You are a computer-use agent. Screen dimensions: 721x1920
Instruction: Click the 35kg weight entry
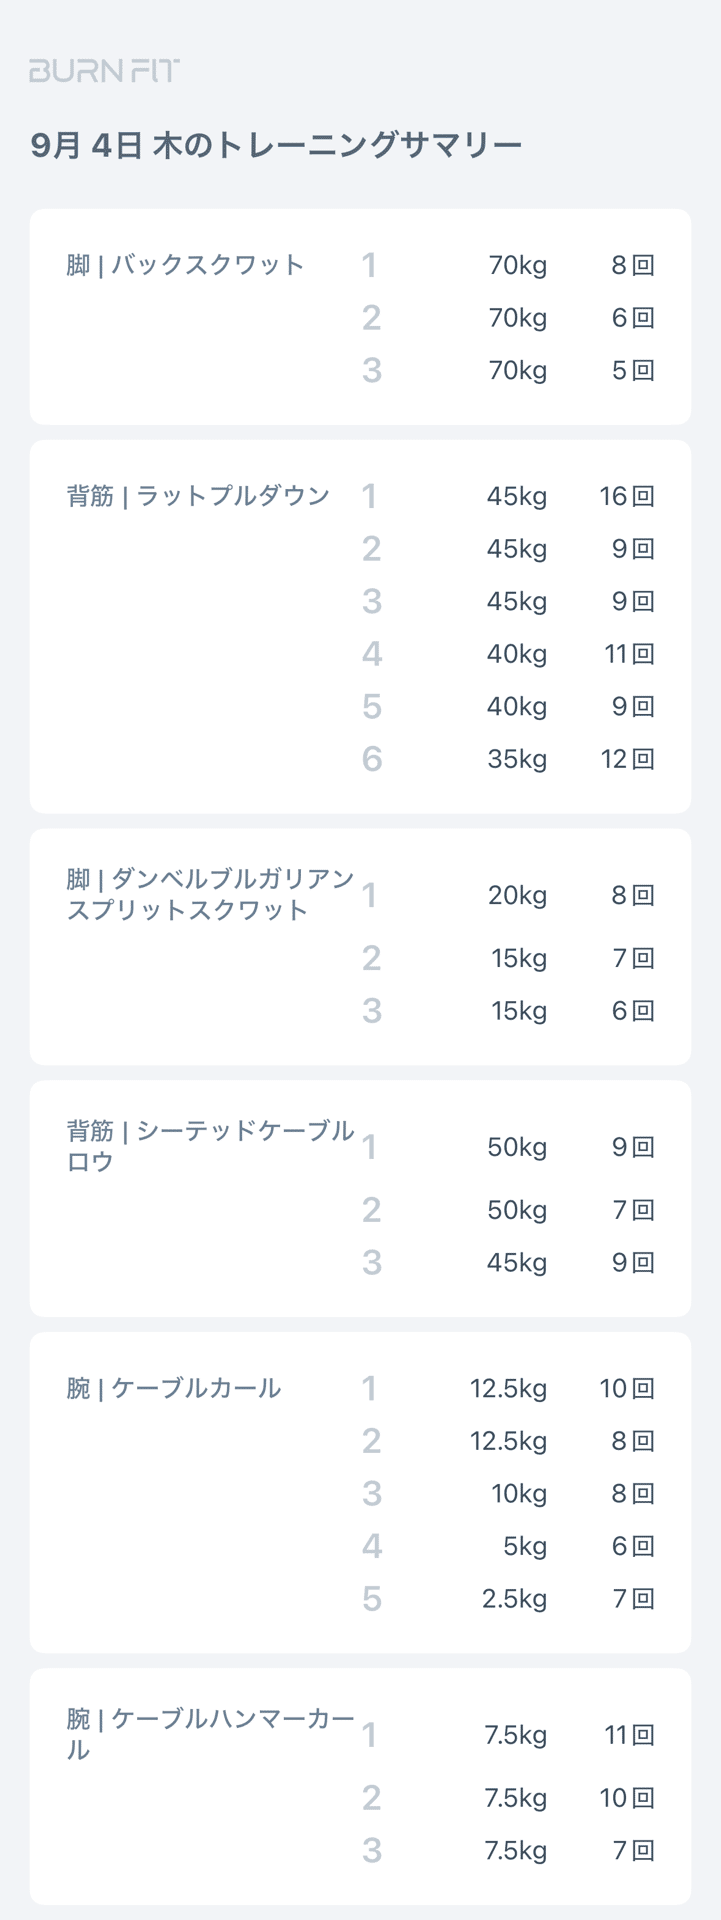click(x=517, y=759)
